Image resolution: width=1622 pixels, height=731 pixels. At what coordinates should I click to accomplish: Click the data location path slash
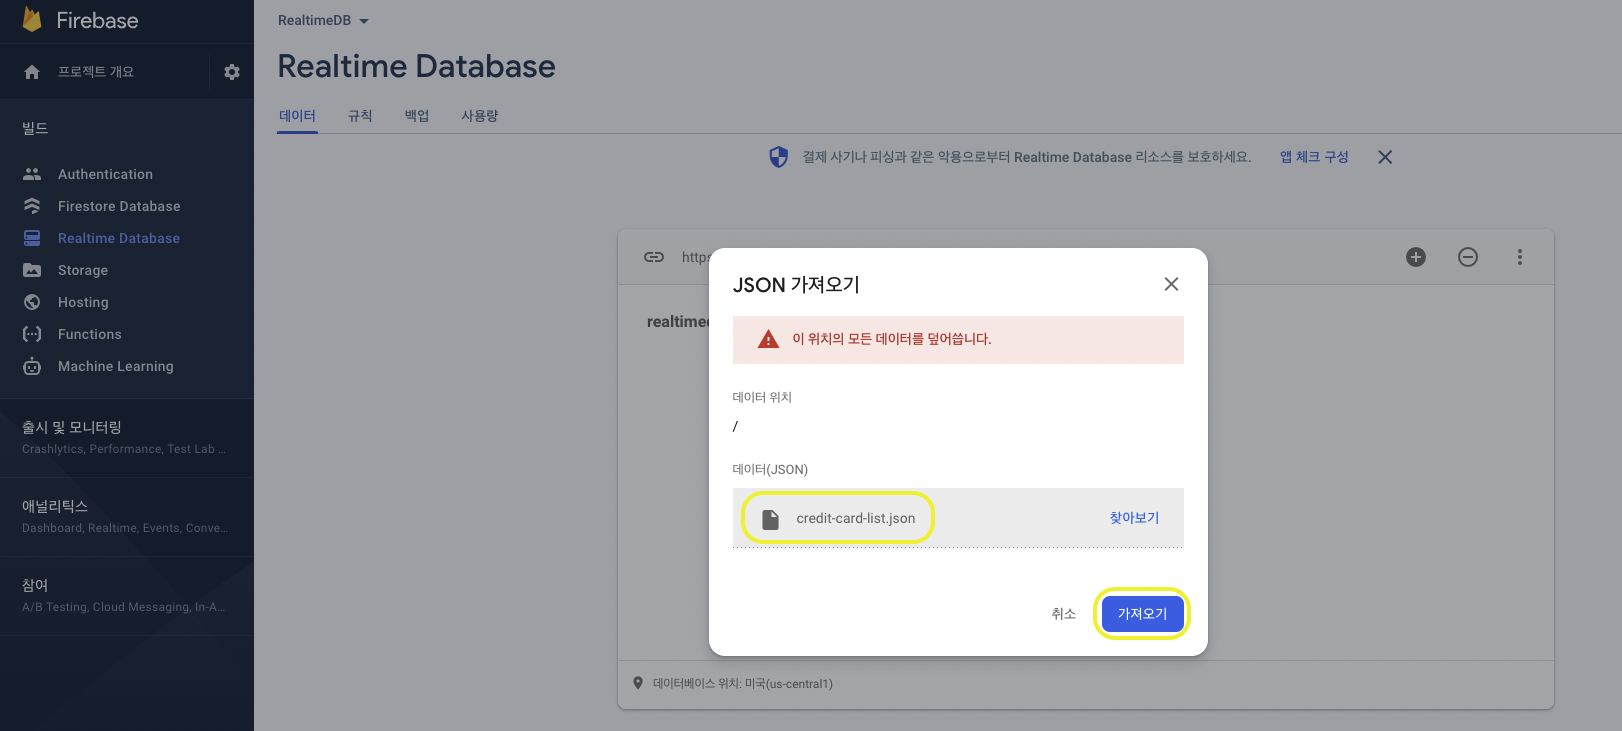[735, 426]
